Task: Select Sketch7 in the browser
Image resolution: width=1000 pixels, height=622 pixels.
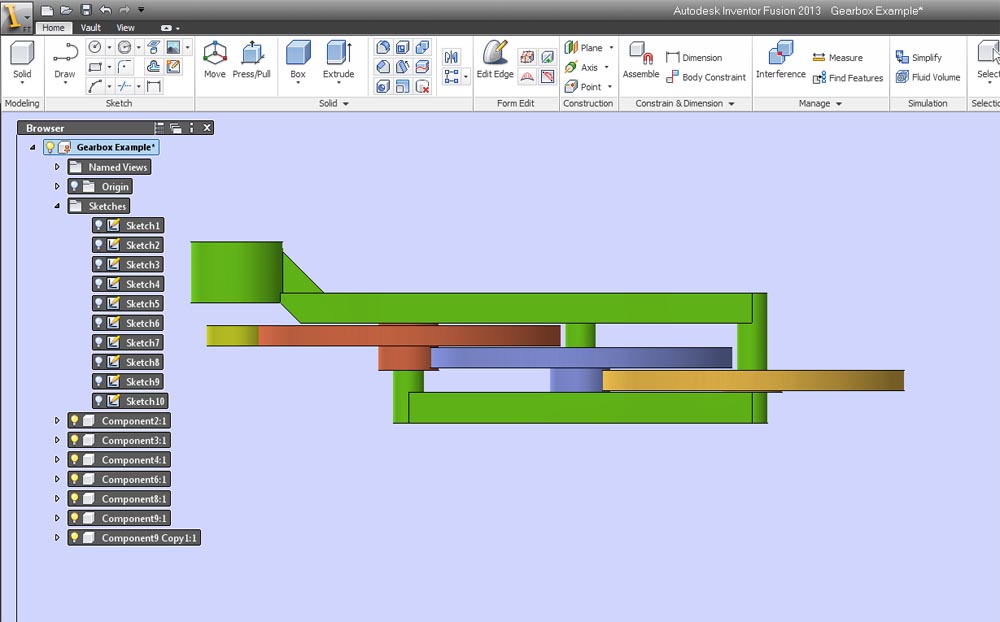Action: pyautogui.click(x=128, y=342)
